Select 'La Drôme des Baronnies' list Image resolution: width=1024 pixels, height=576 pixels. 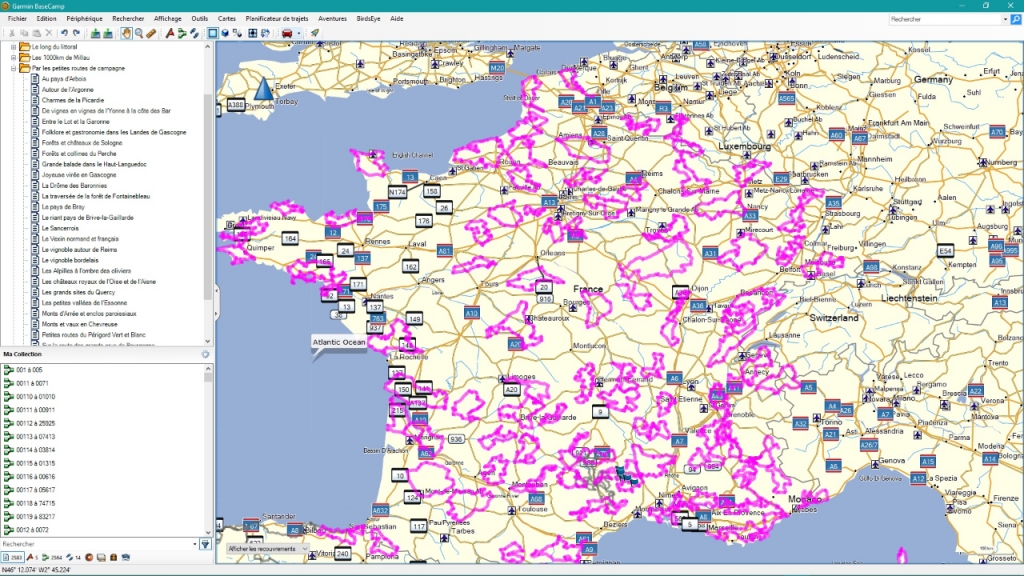coord(74,185)
